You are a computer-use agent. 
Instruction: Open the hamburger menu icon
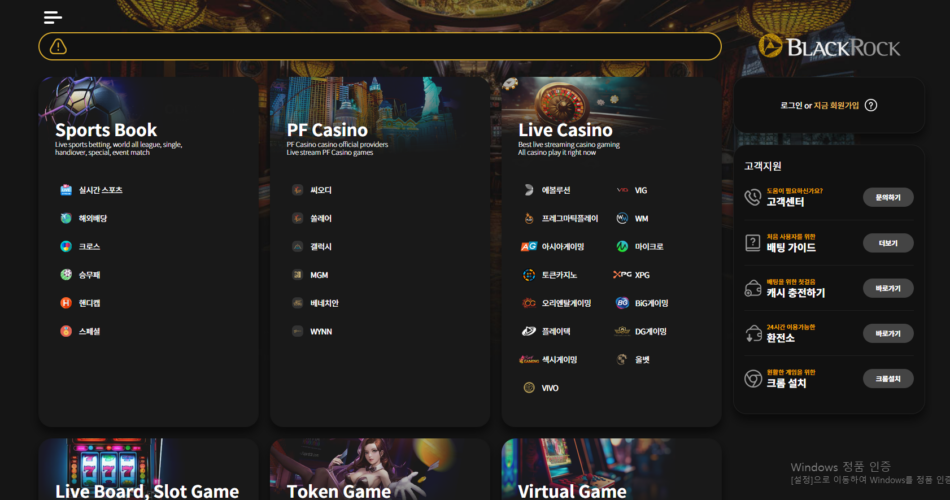(x=53, y=17)
